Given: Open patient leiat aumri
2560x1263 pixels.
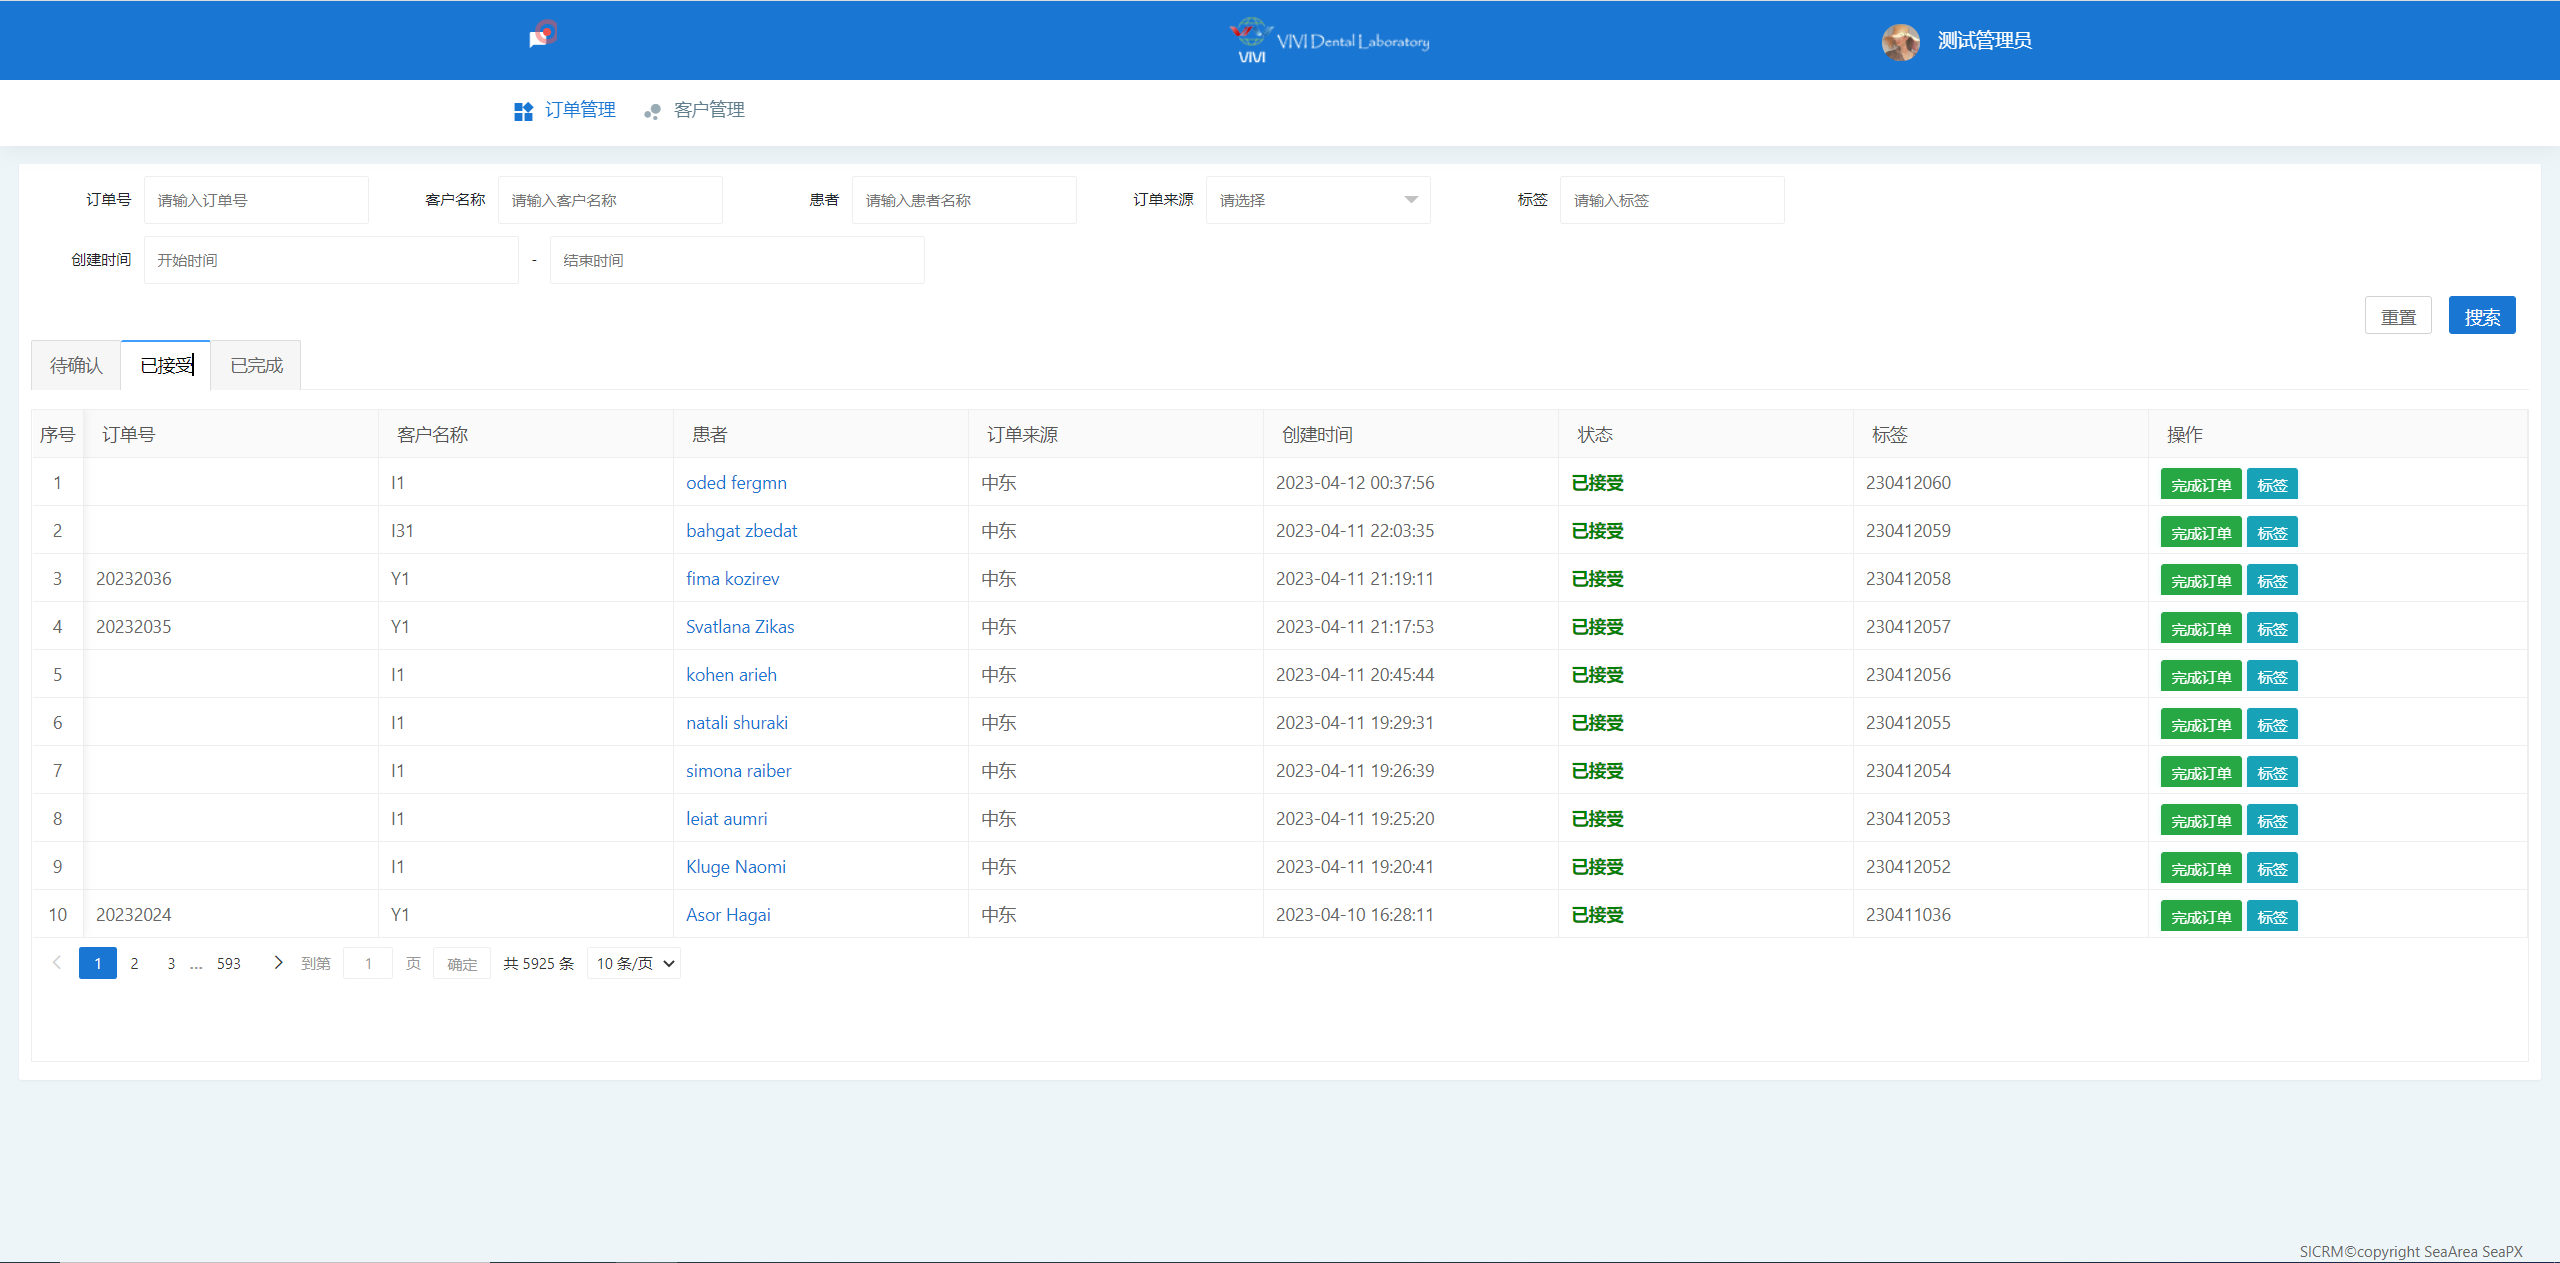Looking at the screenshot, I should tap(727, 819).
